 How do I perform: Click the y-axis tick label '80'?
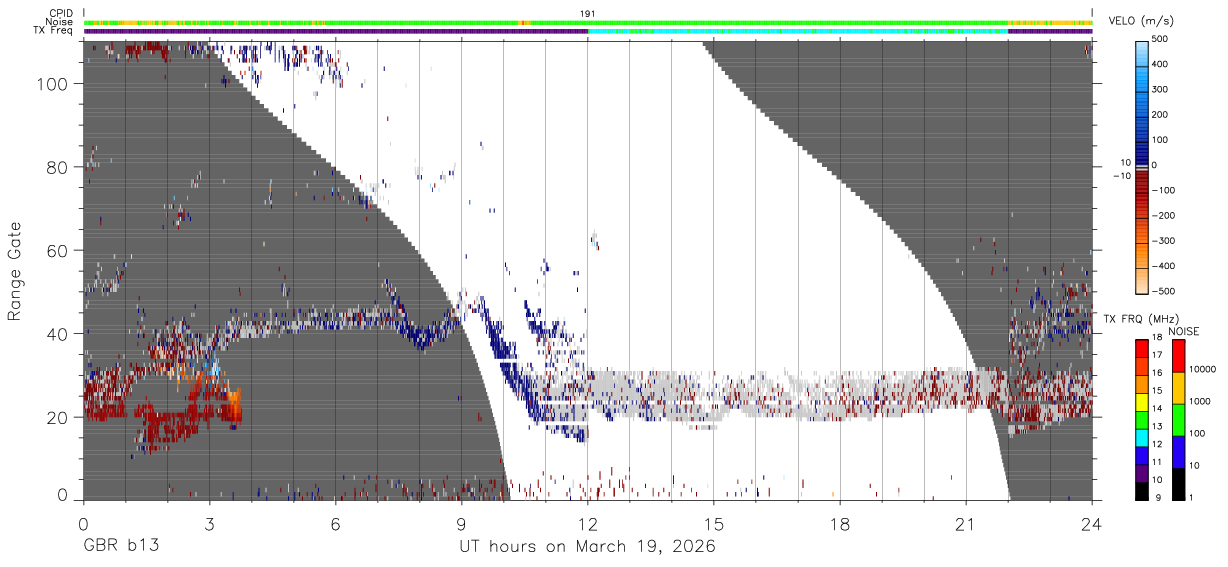pos(58,168)
